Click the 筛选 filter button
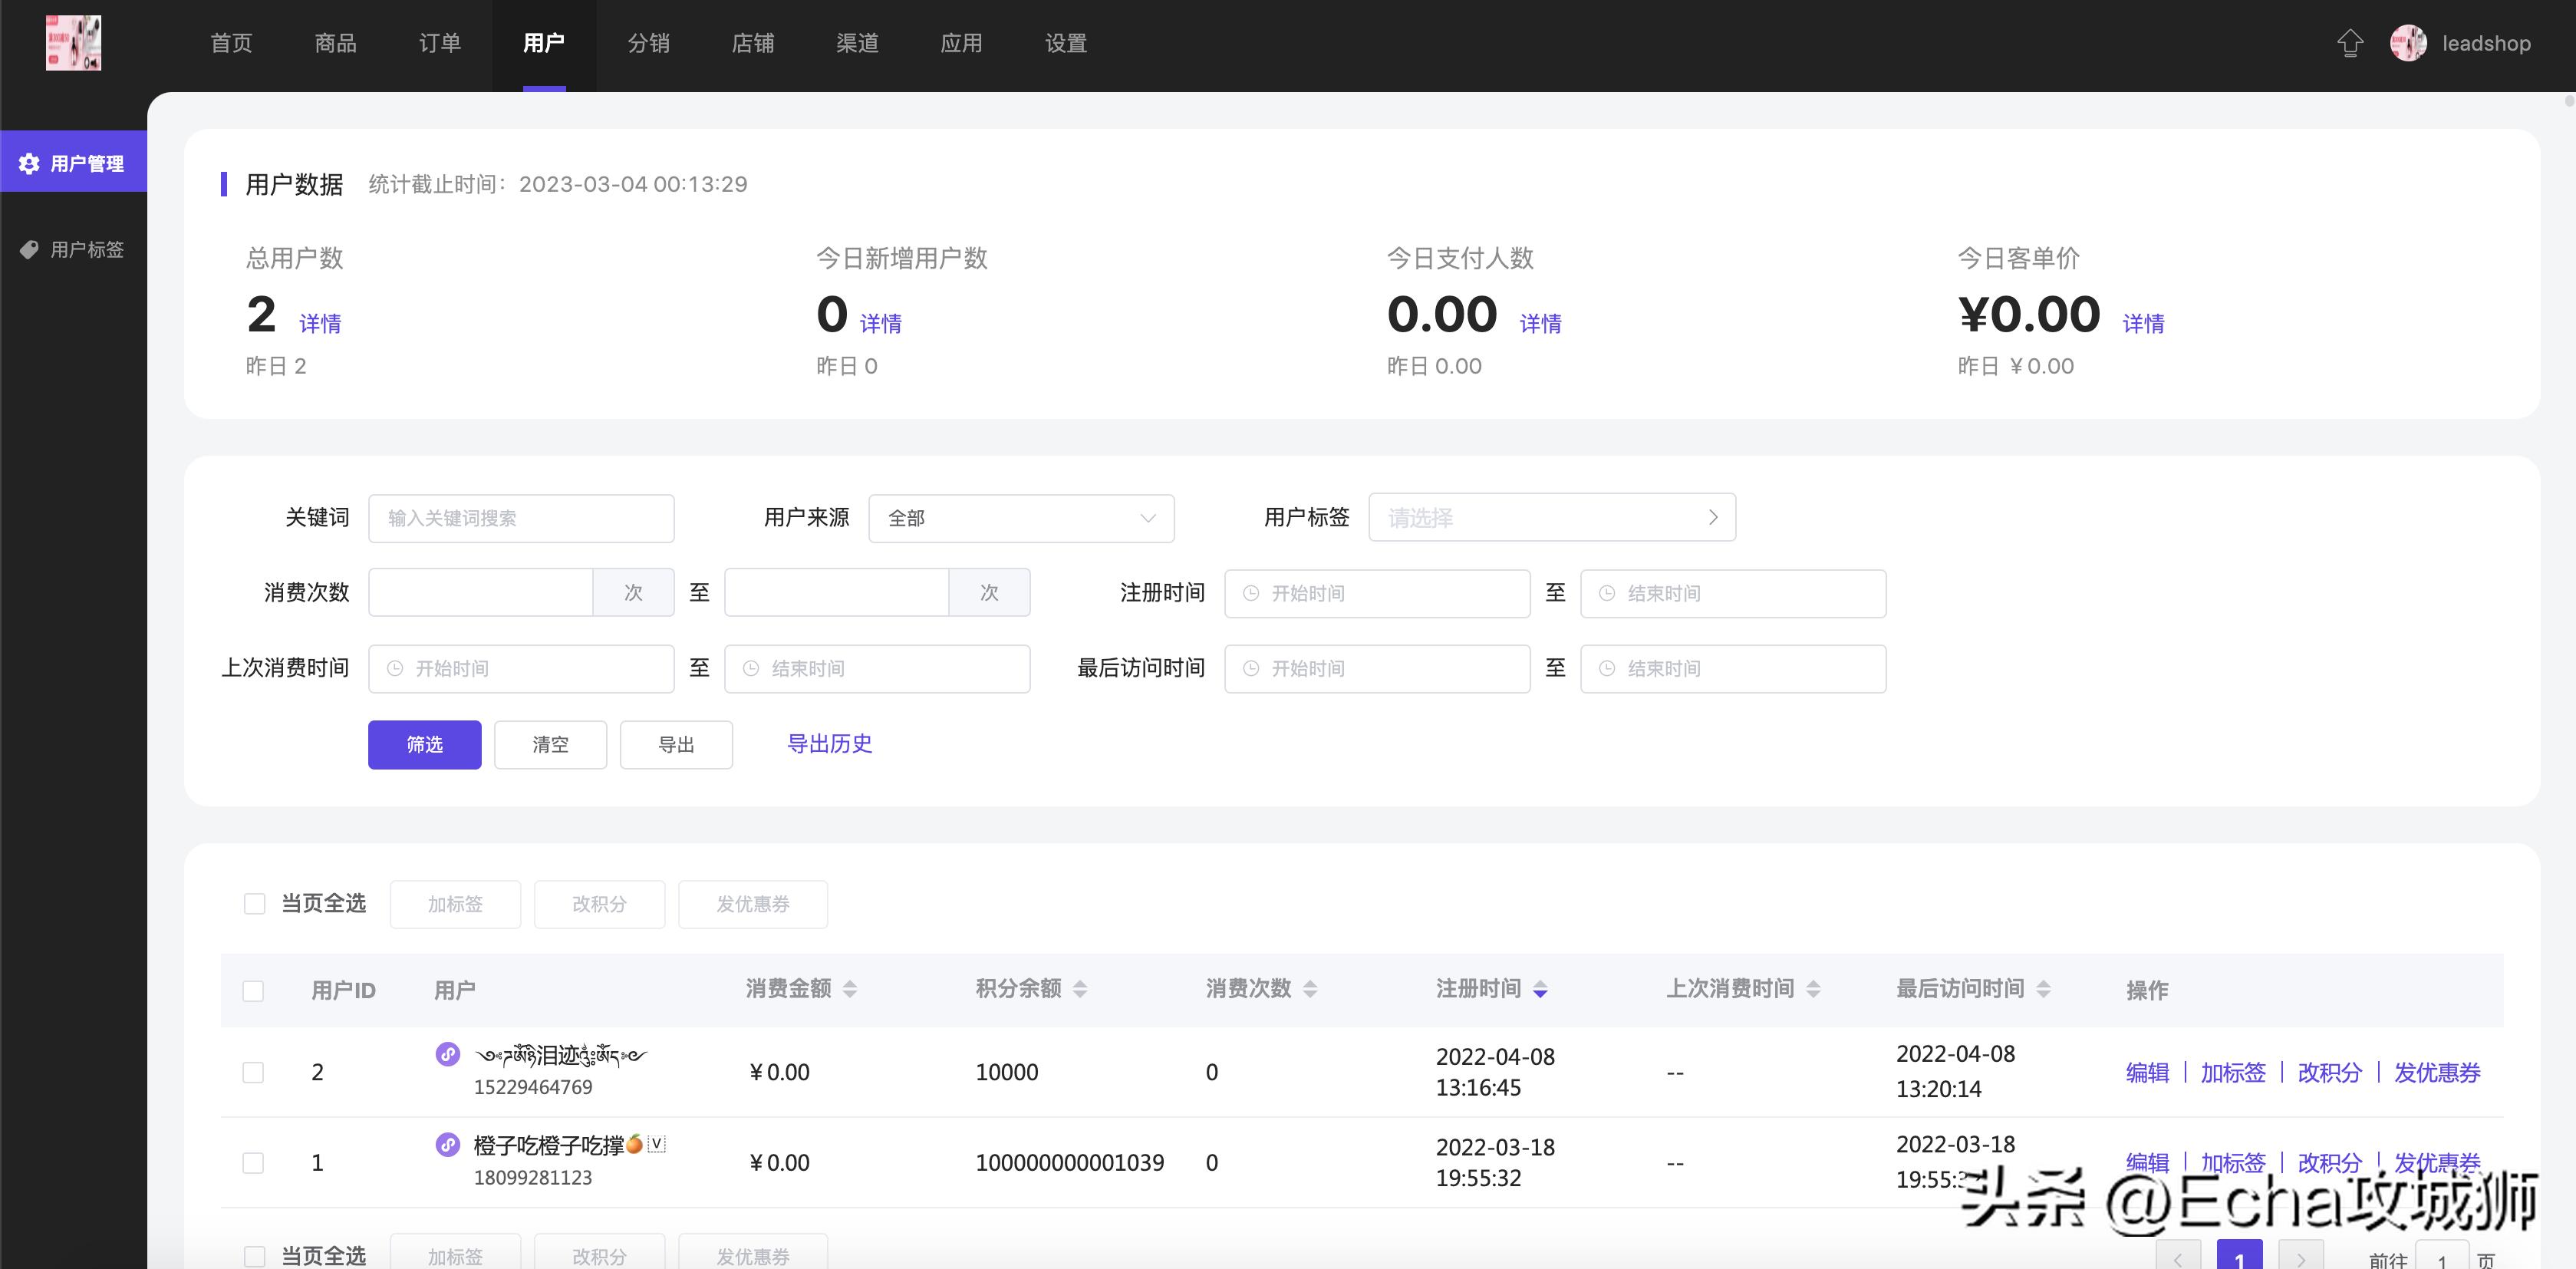The width and height of the screenshot is (2576, 1269). (x=424, y=744)
